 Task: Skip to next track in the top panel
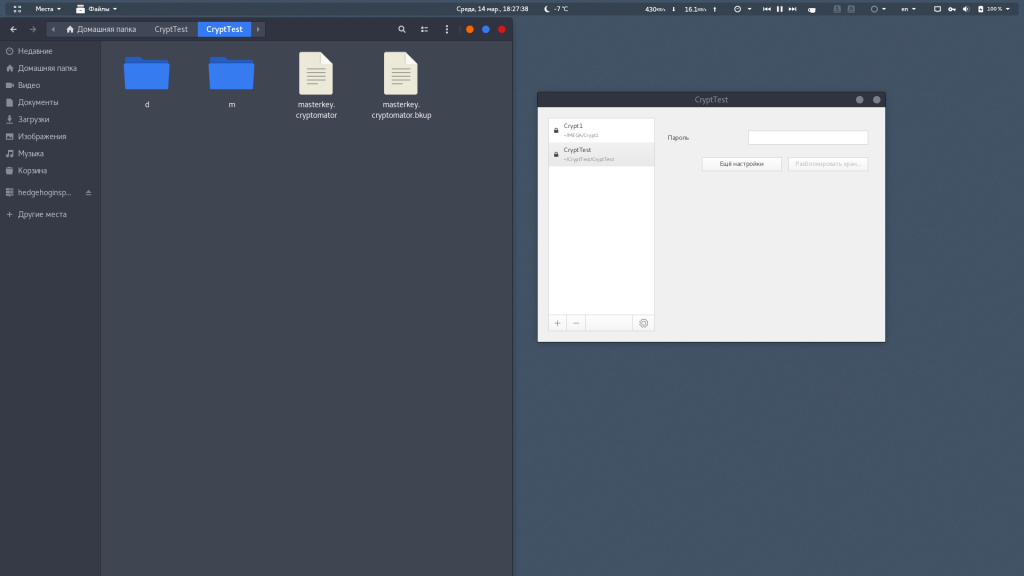792,9
